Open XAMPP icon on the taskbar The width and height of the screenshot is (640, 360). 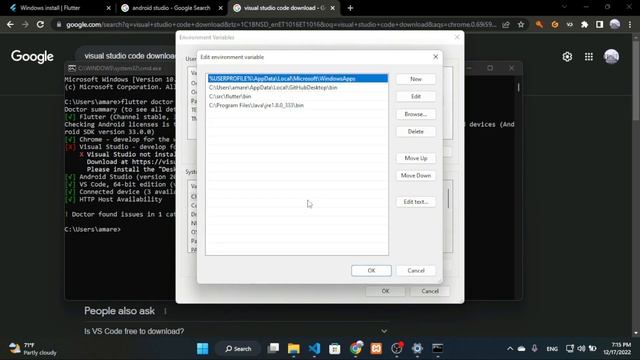376,349
